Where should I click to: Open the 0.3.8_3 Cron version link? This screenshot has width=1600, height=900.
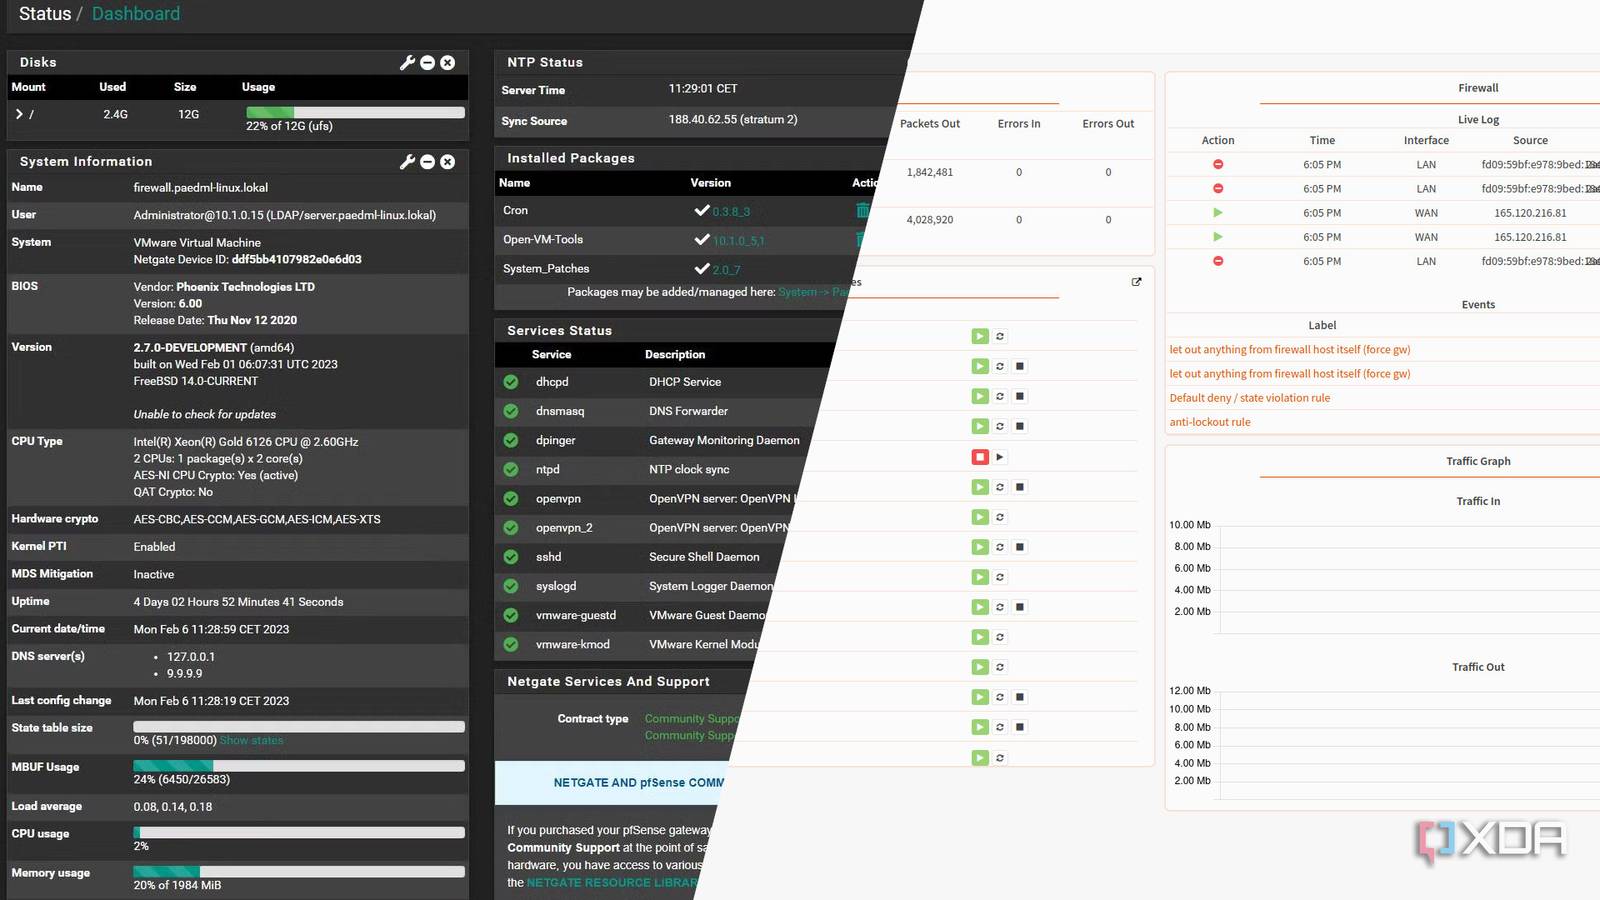(x=733, y=210)
